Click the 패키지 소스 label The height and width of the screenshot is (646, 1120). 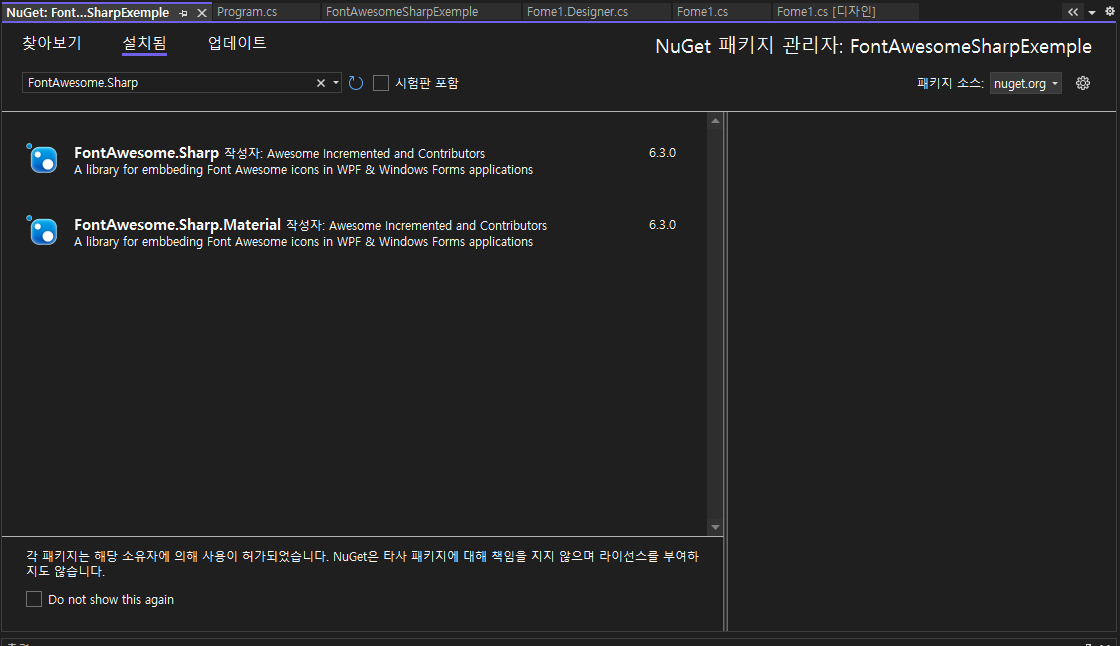pos(950,84)
